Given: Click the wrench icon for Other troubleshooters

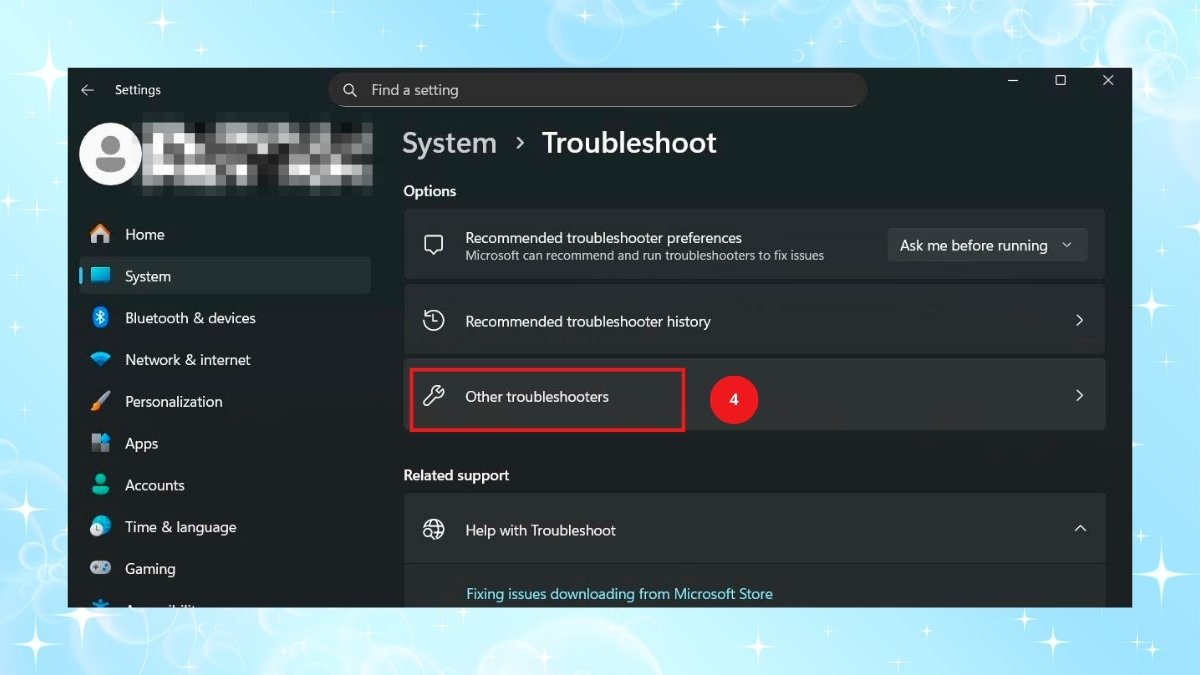Looking at the screenshot, I should coord(434,396).
